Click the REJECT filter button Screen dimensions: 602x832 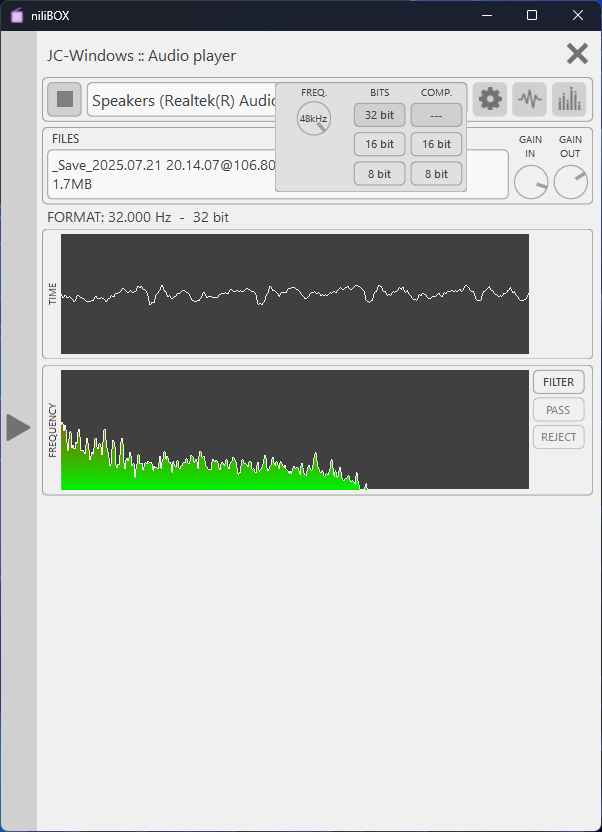559,437
